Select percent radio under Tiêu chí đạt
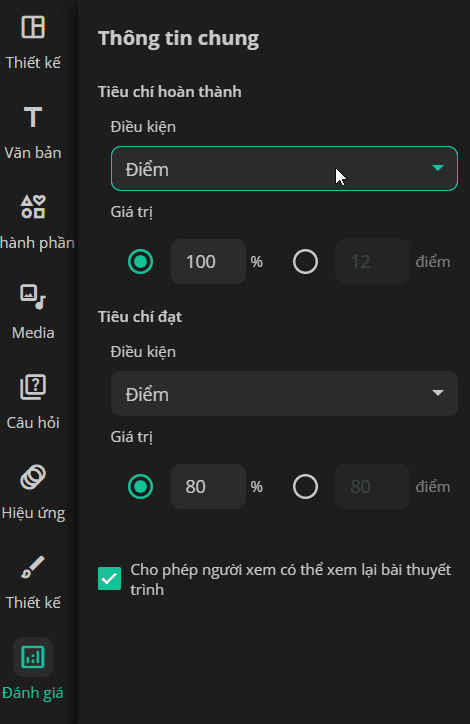The height and width of the screenshot is (724, 470). point(140,487)
